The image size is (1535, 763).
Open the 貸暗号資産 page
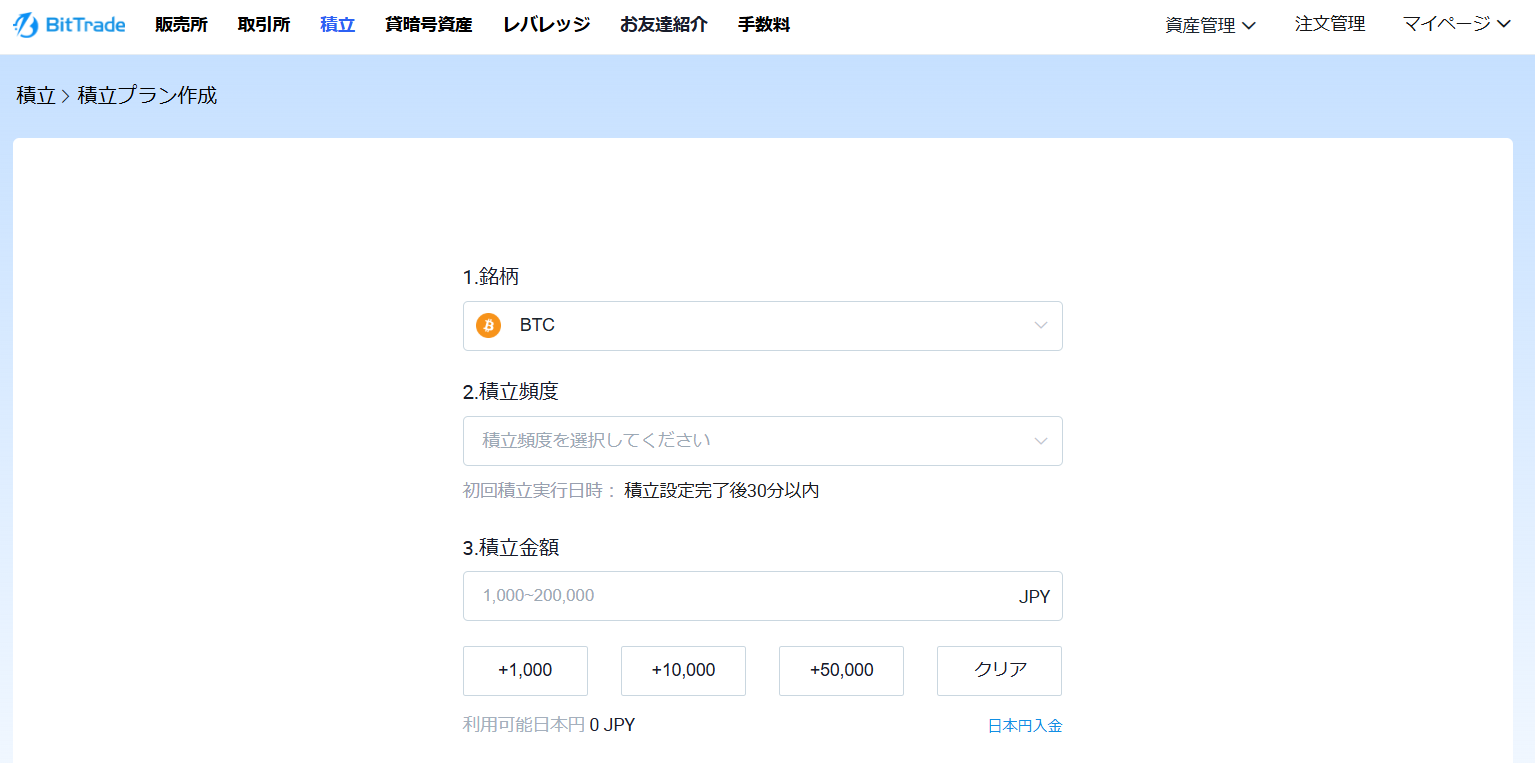pos(427,24)
